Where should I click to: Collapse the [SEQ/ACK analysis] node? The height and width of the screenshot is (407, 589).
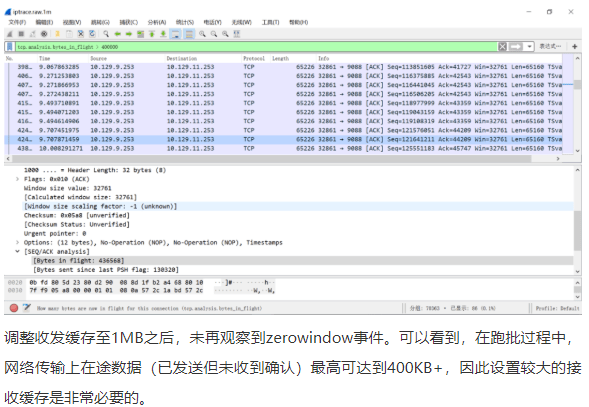[x=17, y=251]
